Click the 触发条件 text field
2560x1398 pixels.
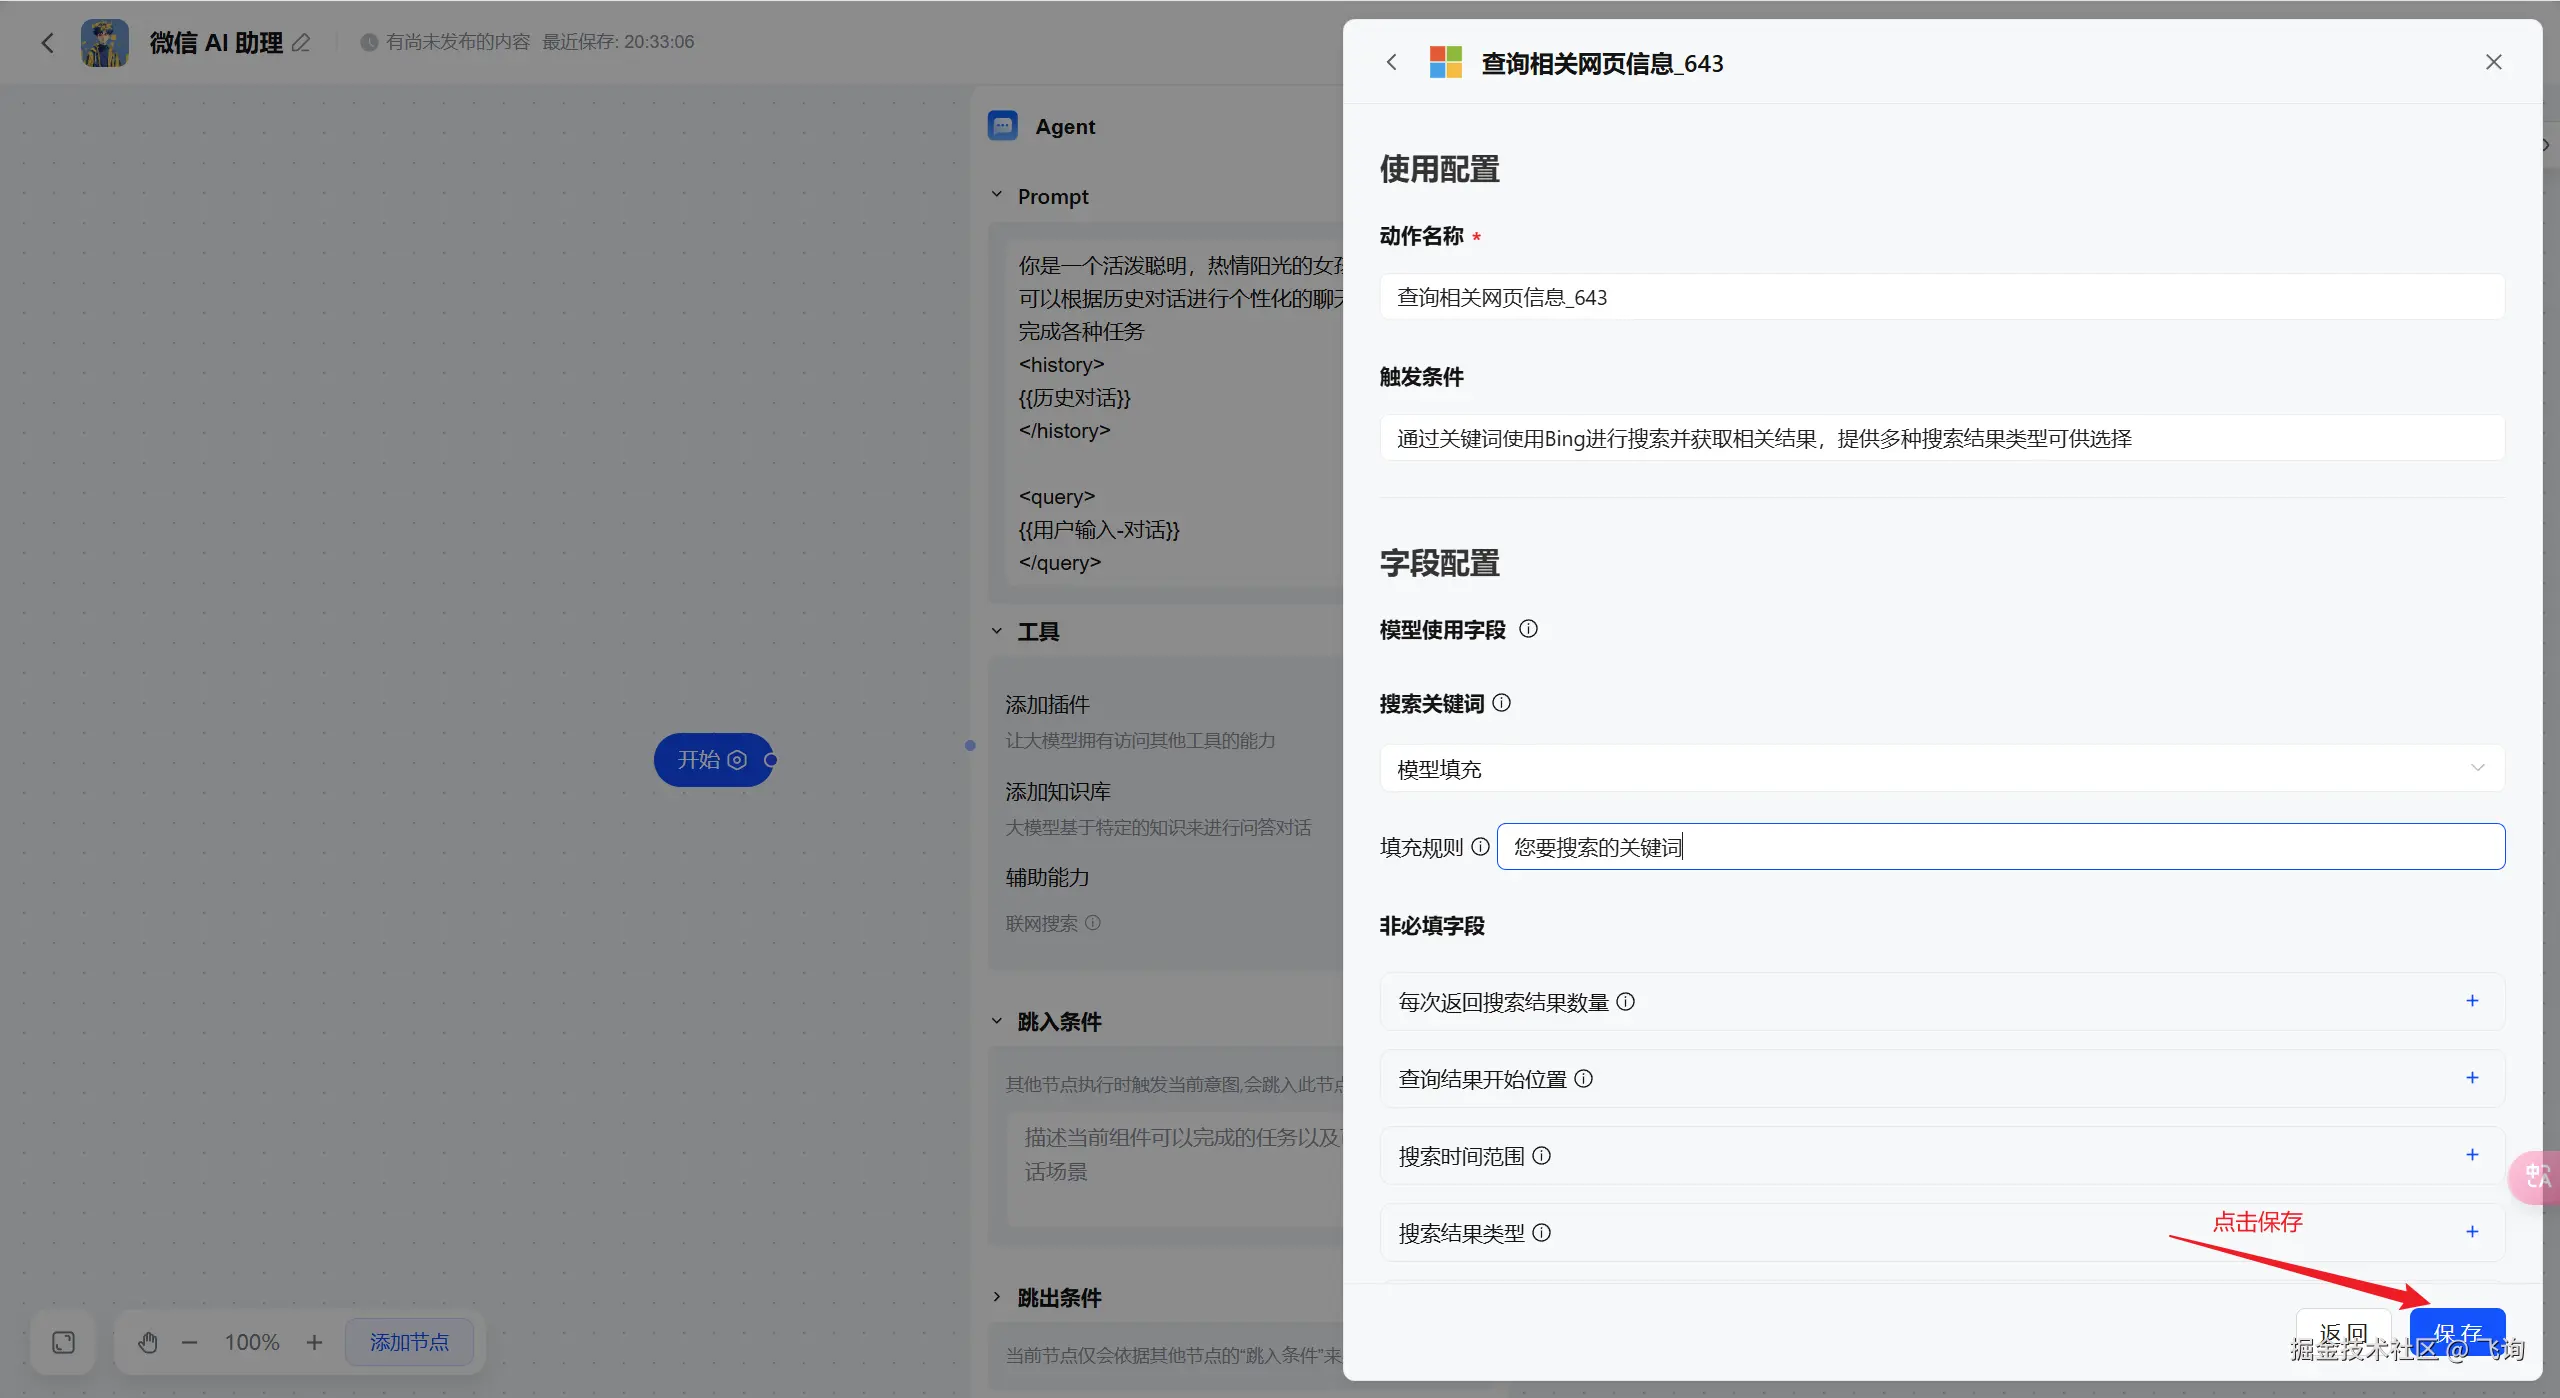(1941, 438)
